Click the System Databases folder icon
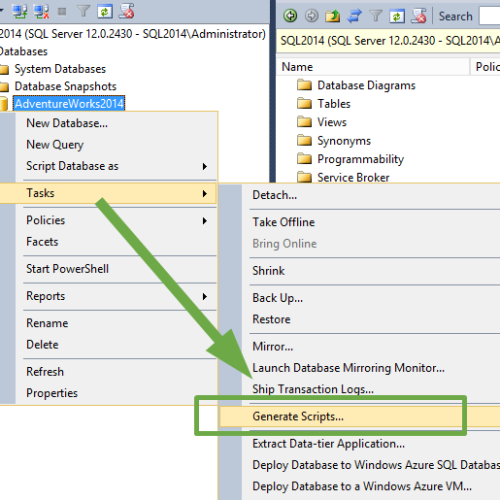The image size is (500, 500). (4, 69)
